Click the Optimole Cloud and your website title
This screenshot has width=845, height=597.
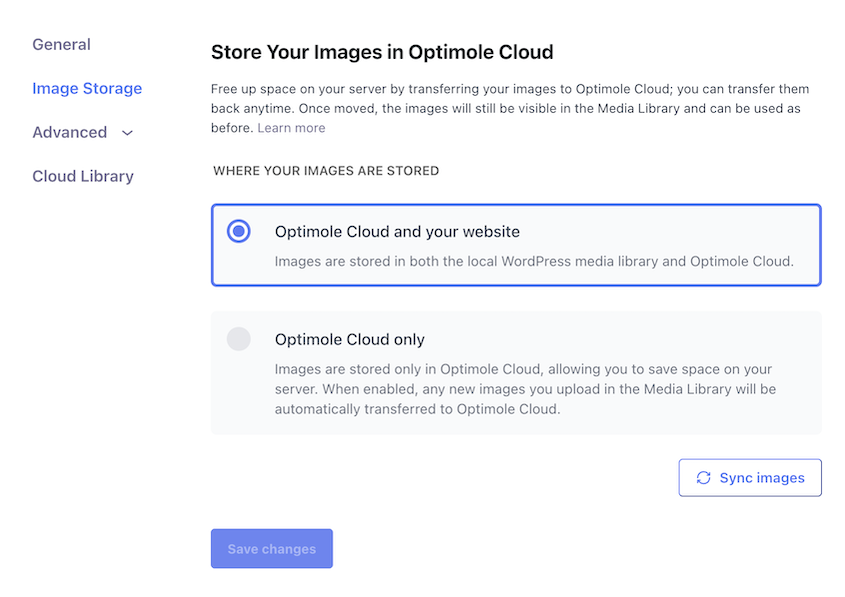tap(397, 232)
